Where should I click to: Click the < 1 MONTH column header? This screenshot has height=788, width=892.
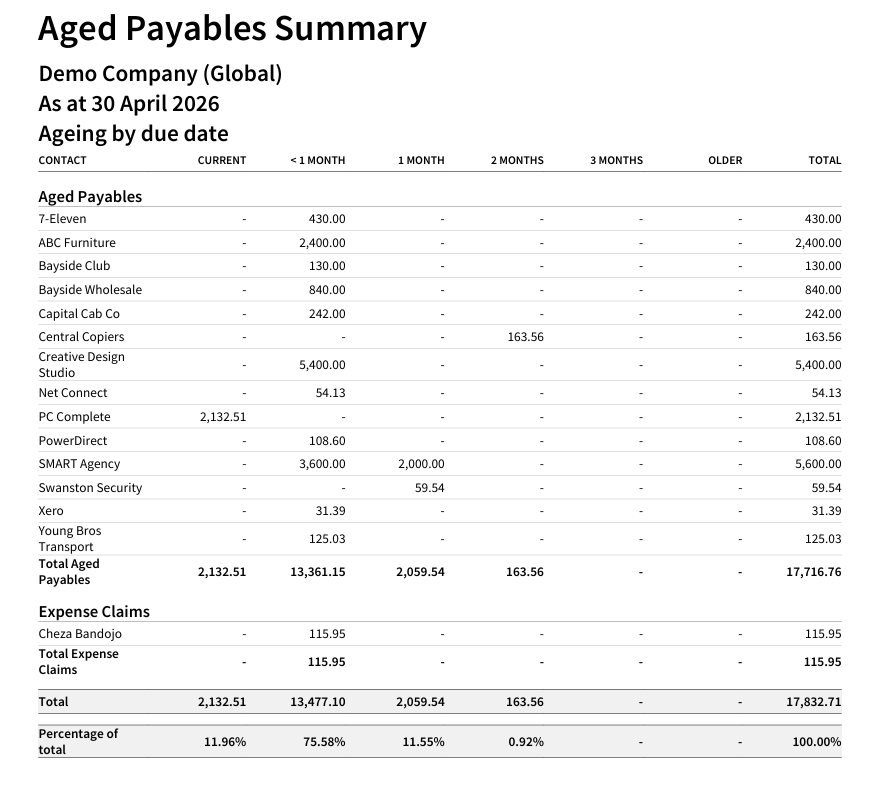pyautogui.click(x=317, y=160)
